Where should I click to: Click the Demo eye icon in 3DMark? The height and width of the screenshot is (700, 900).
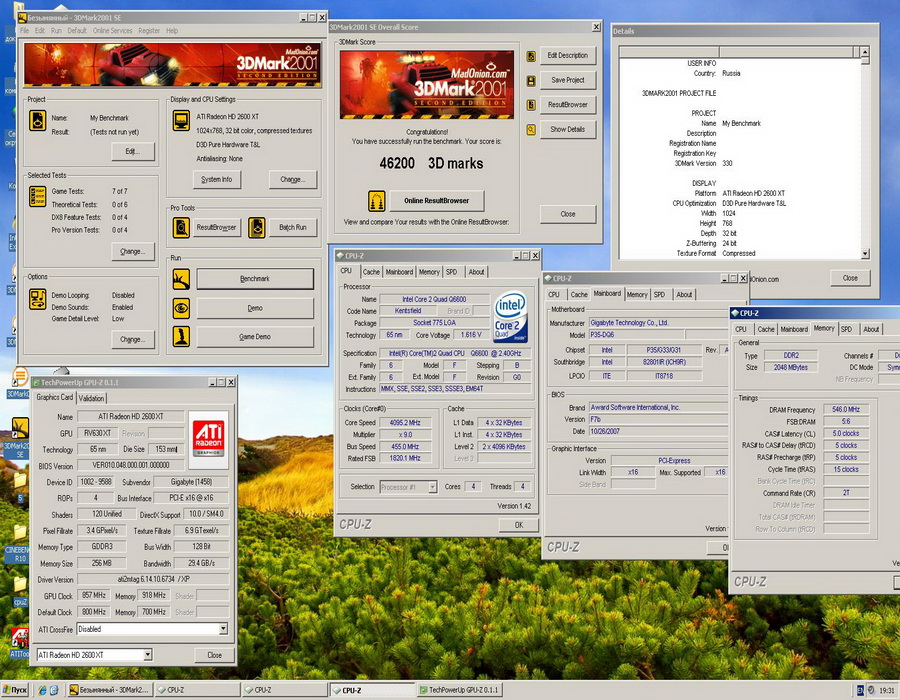(181, 308)
